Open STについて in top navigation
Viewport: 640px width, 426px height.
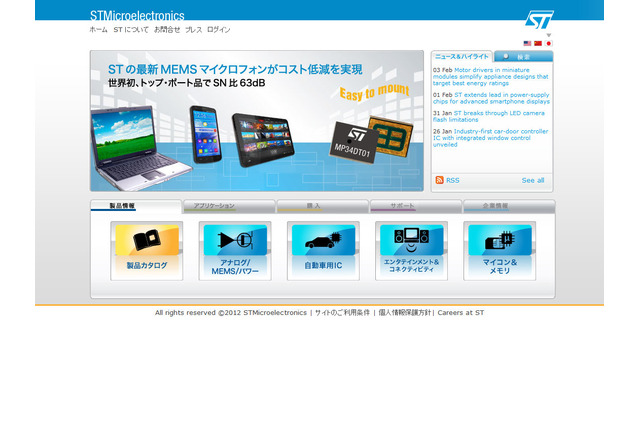tap(131, 30)
